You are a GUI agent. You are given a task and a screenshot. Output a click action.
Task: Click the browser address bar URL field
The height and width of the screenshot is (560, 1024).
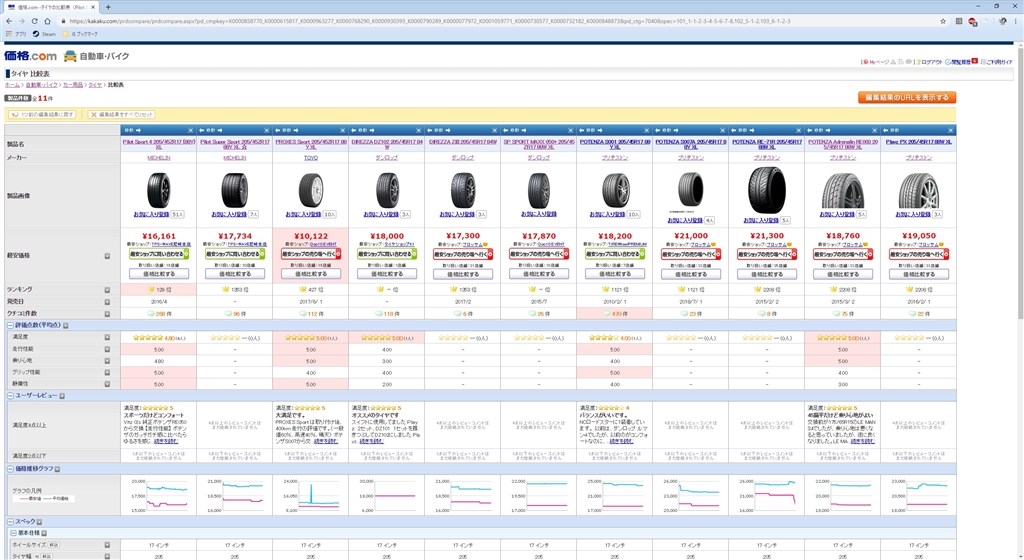(500, 20)
